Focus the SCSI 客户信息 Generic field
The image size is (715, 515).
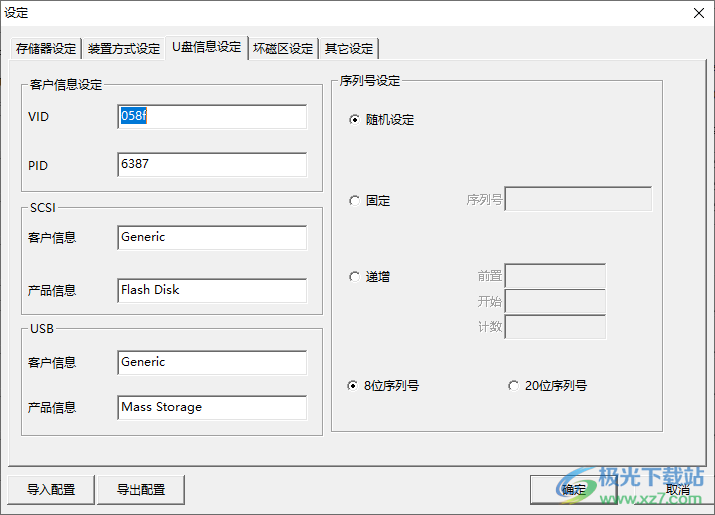coord(212,238)
